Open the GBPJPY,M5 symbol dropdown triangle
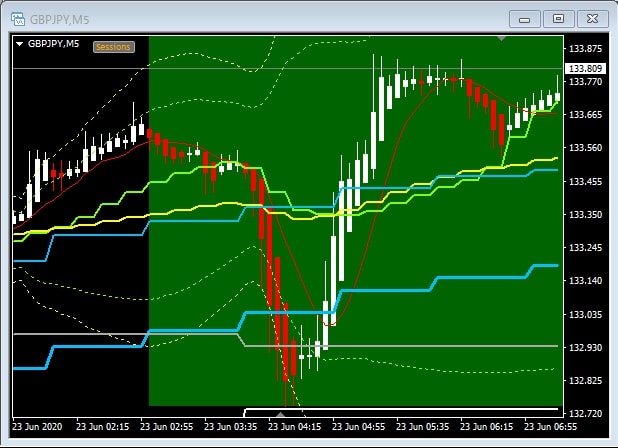 click(20, 43)
